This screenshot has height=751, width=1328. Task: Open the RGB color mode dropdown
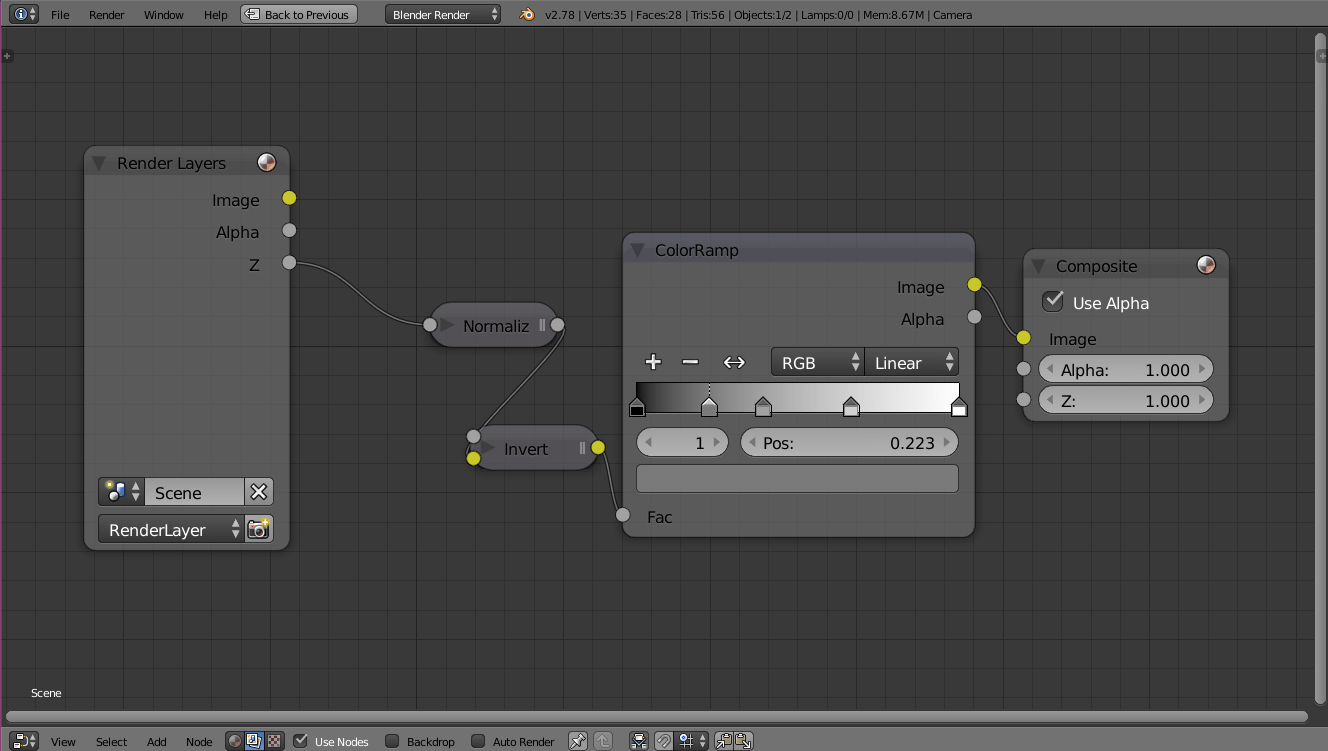point(817,362)
